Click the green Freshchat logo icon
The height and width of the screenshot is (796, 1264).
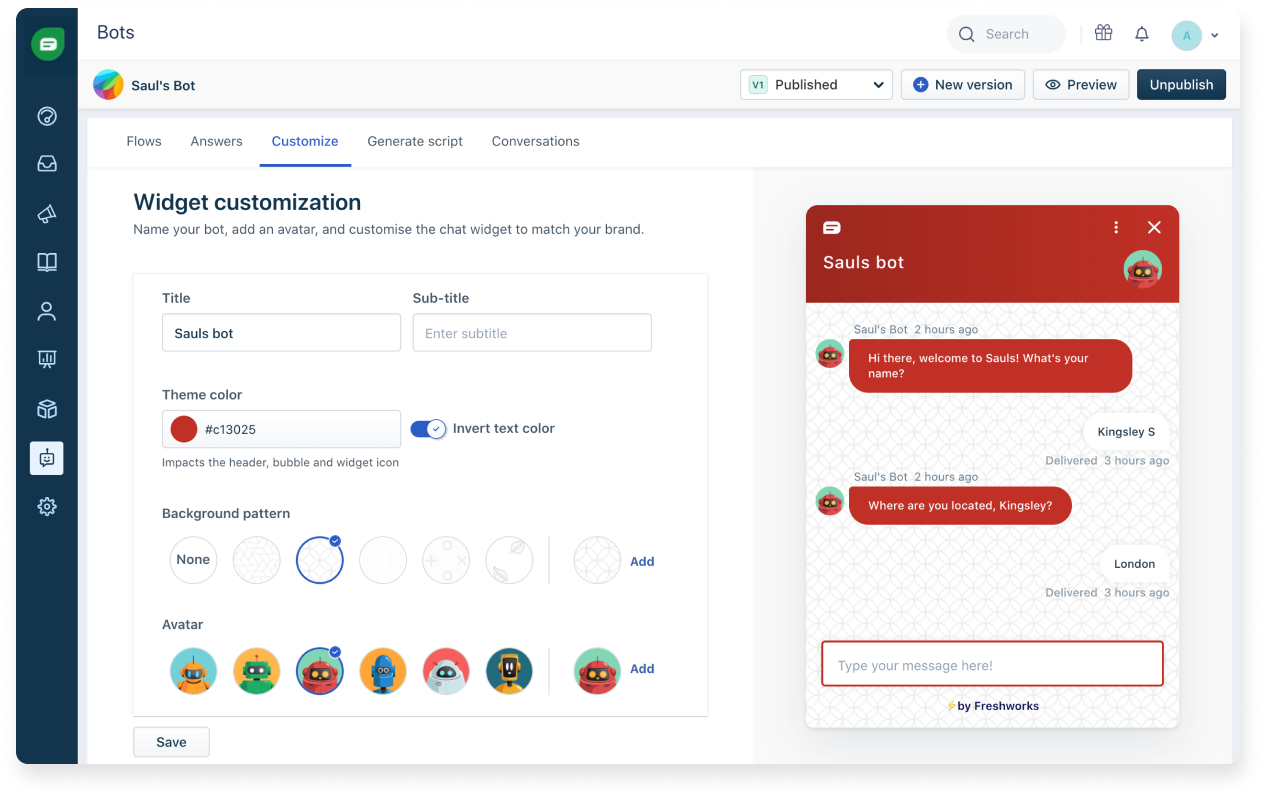[x=47, y=44]
